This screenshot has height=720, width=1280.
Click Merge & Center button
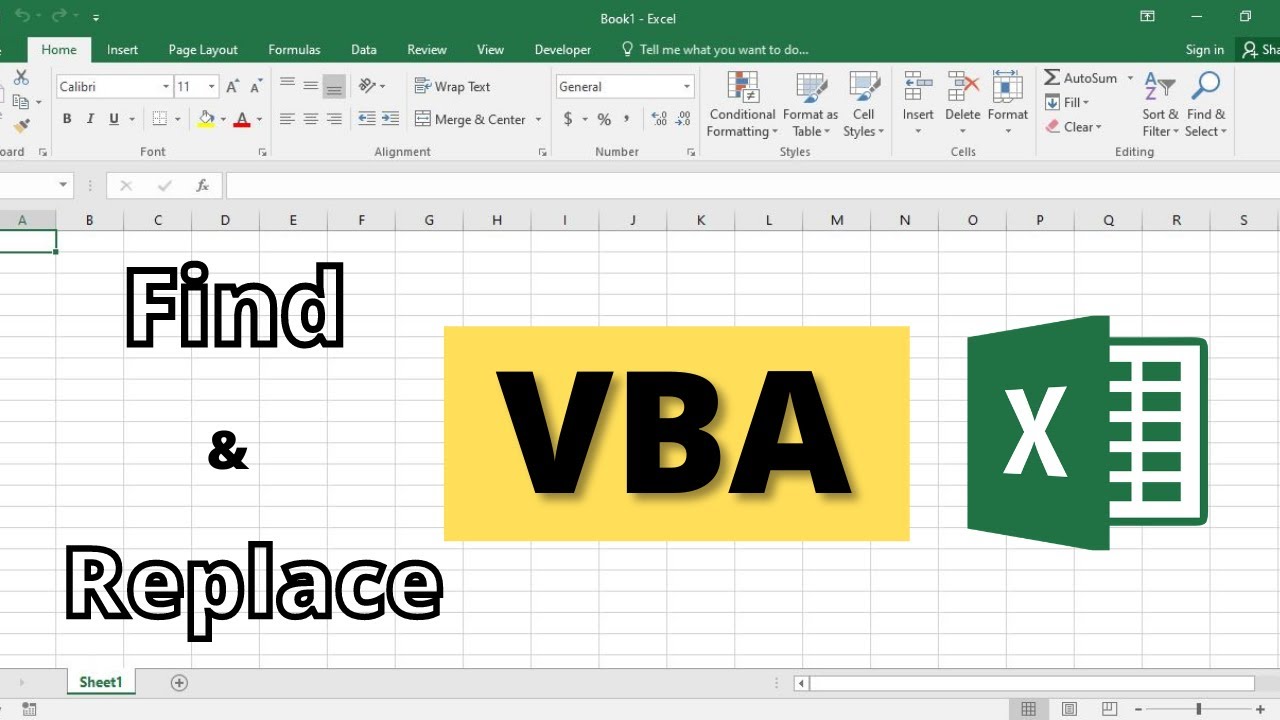tap(470, 120)
